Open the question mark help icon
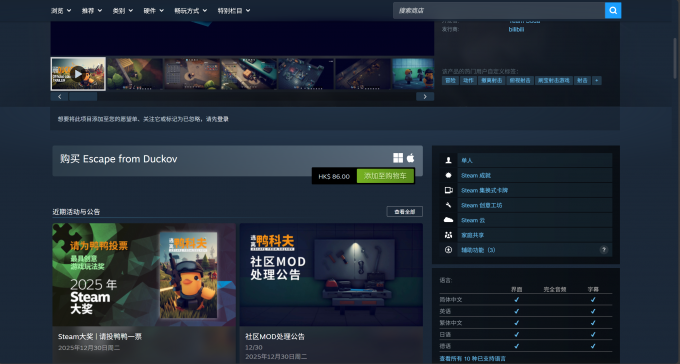The height and width of the screenshot is (364, 680). (603, 250)
